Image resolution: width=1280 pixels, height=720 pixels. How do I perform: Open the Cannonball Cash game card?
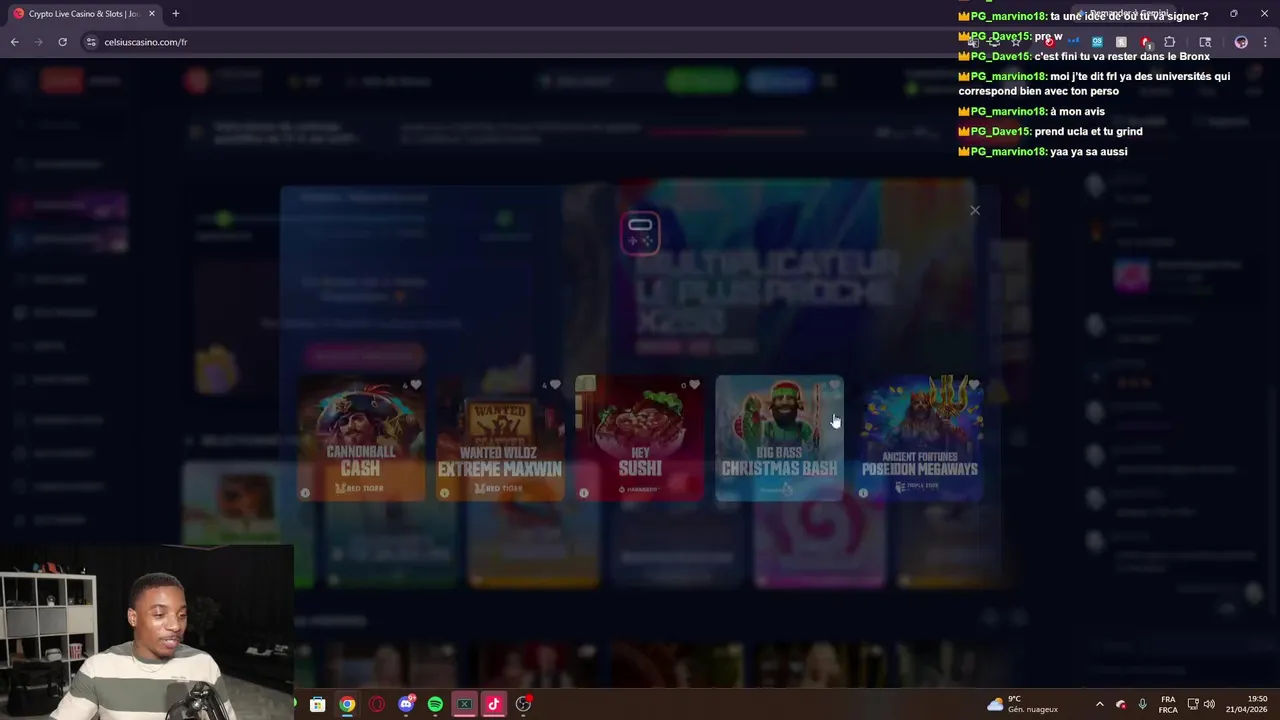360,438
